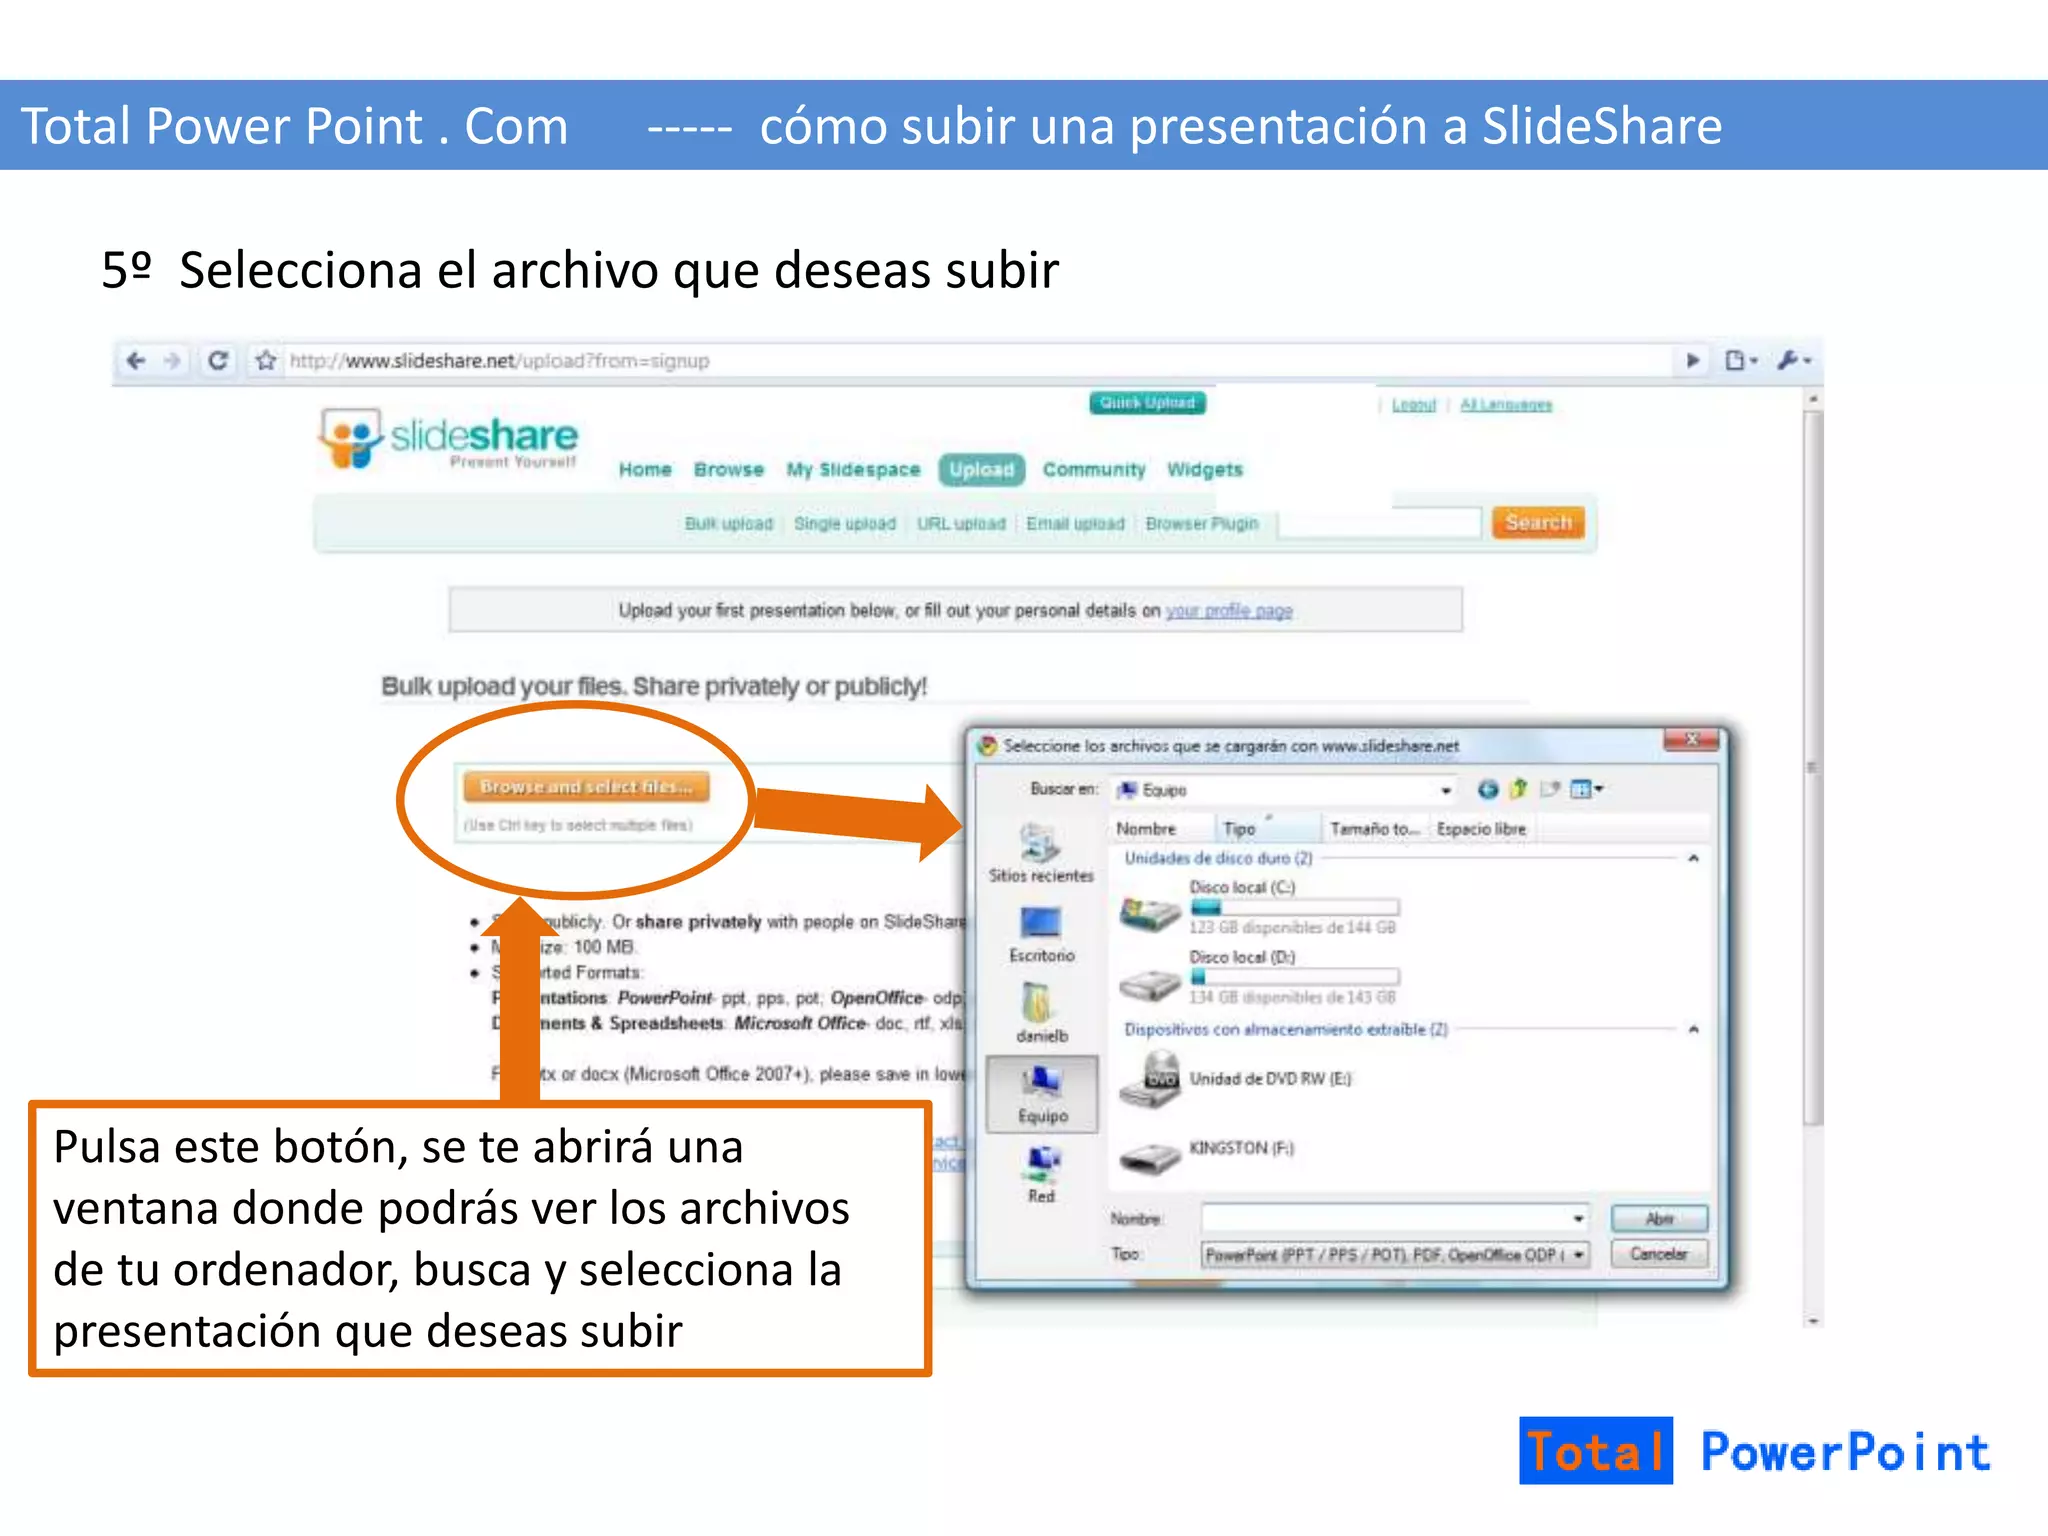Click Cancelar button in dialog
The height and width of the screenshot is (1536, 2048).
click(1659, 1254)
